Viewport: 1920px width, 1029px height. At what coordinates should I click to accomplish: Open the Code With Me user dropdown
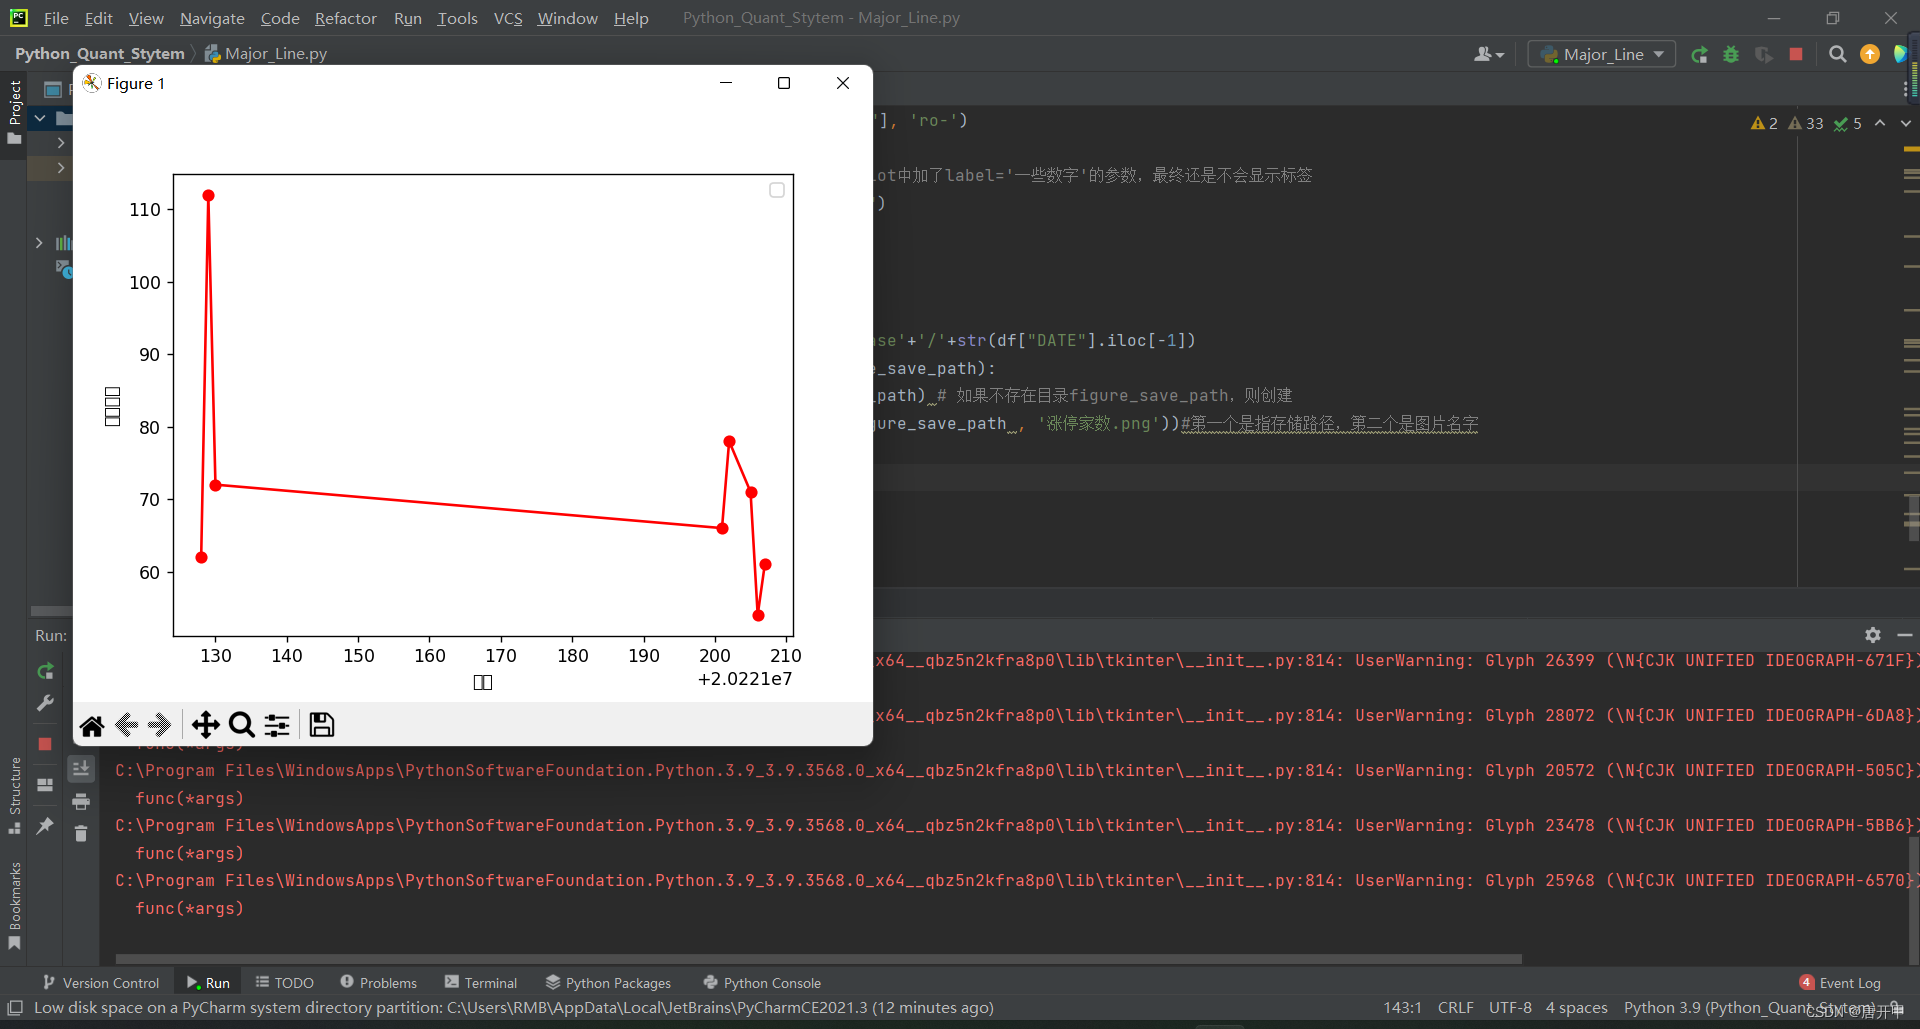click(x=1488, y=54)
